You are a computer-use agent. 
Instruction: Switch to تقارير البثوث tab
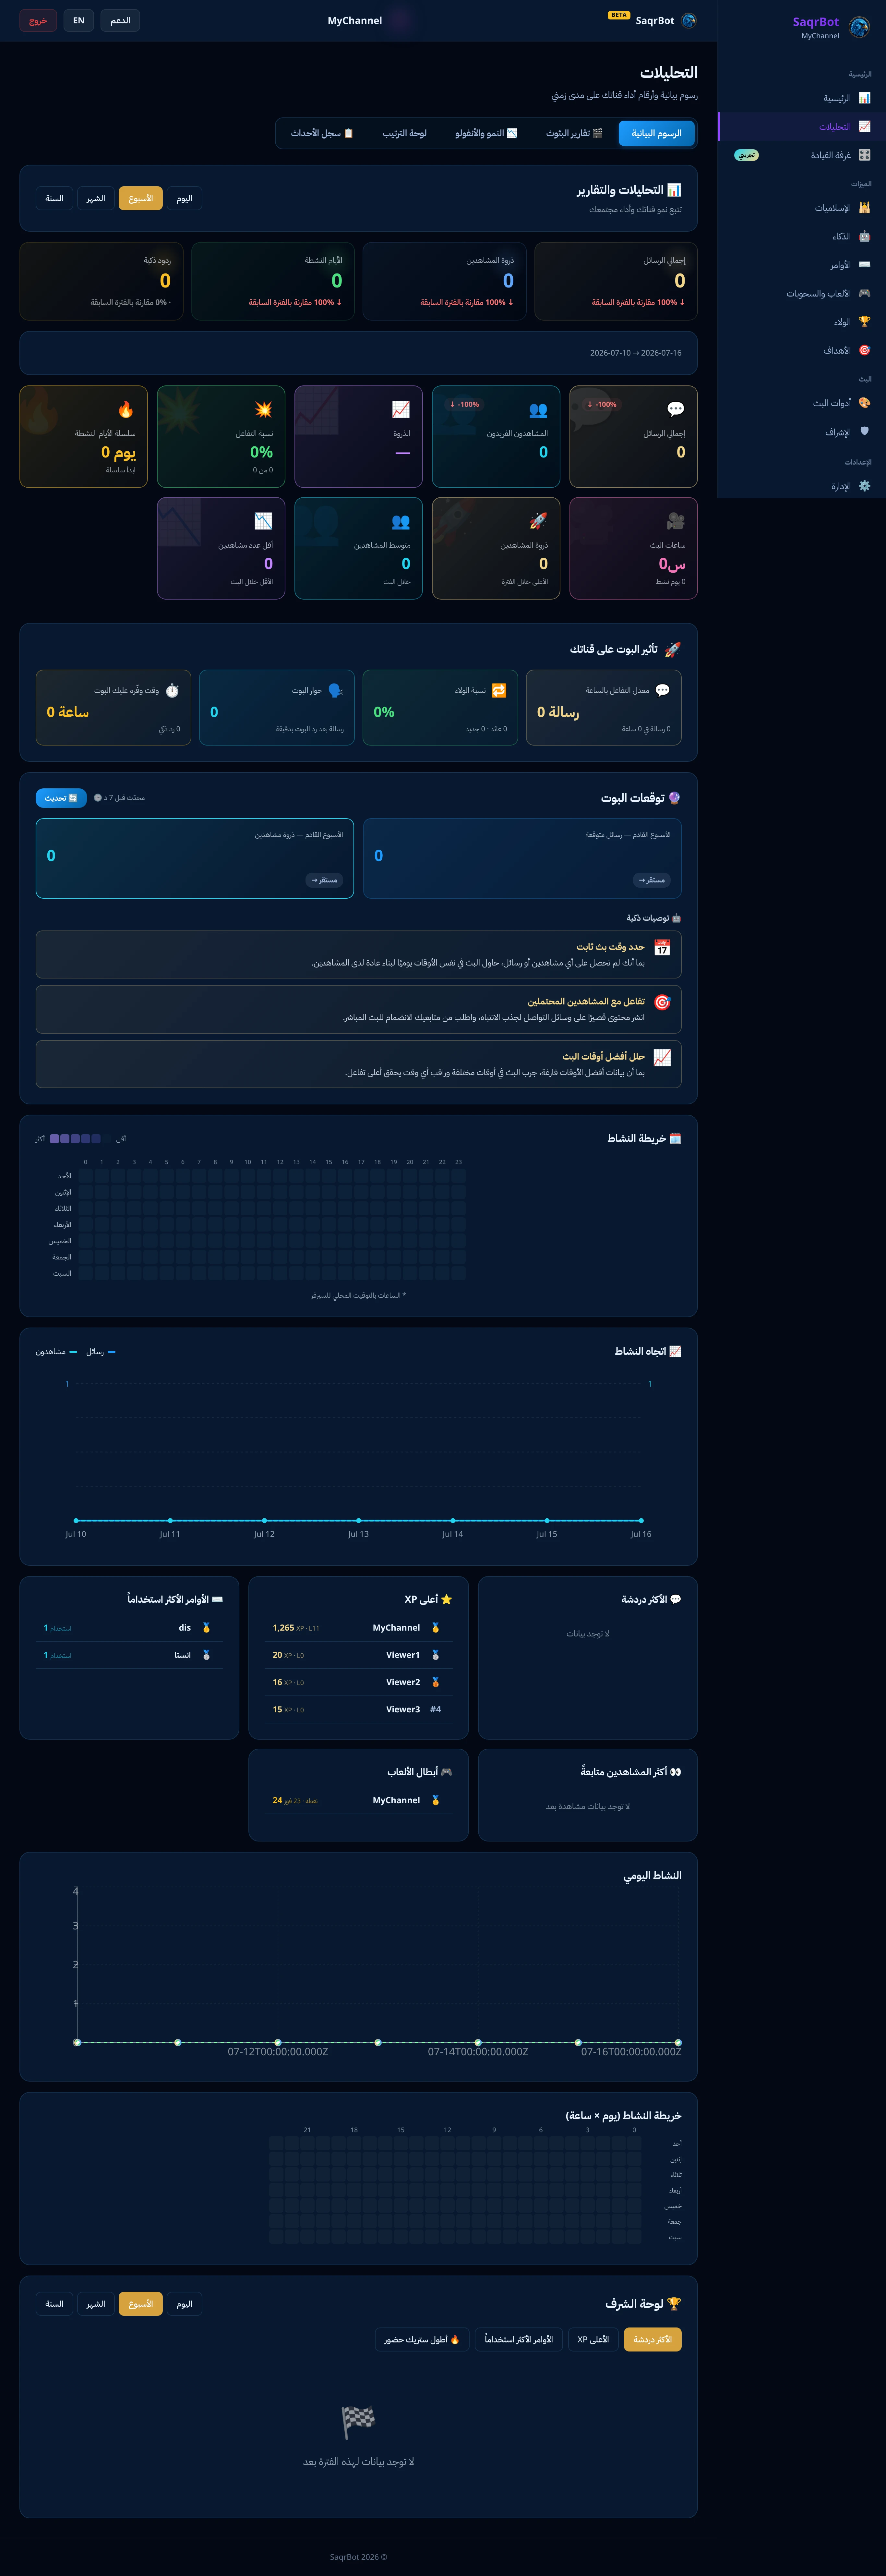574,133
